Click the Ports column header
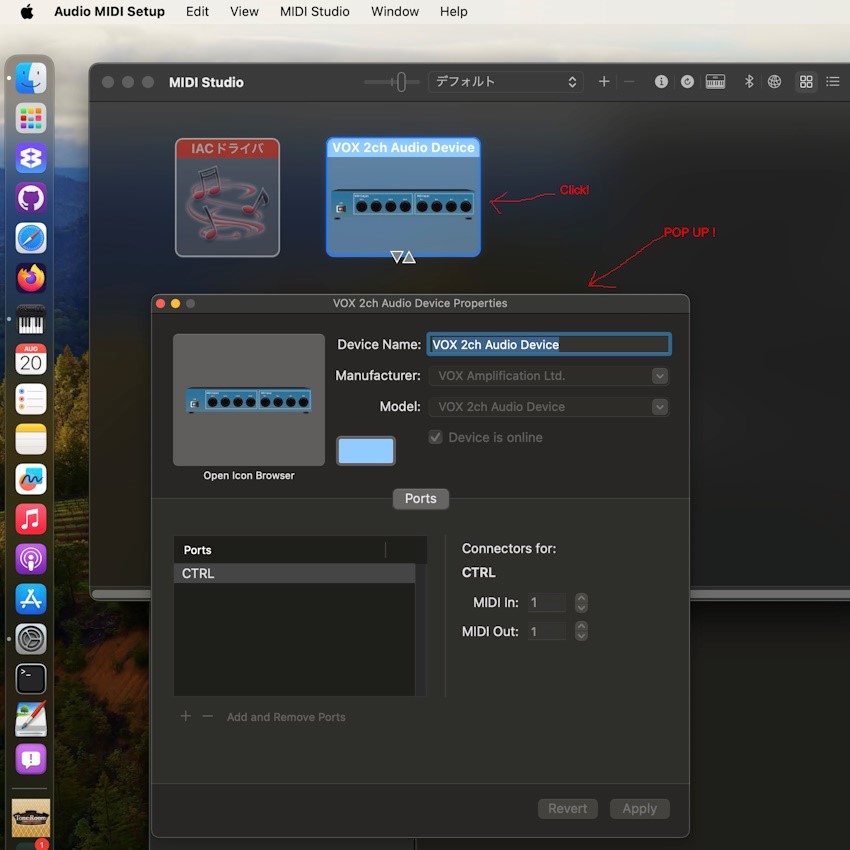 [x=280, y=550]
